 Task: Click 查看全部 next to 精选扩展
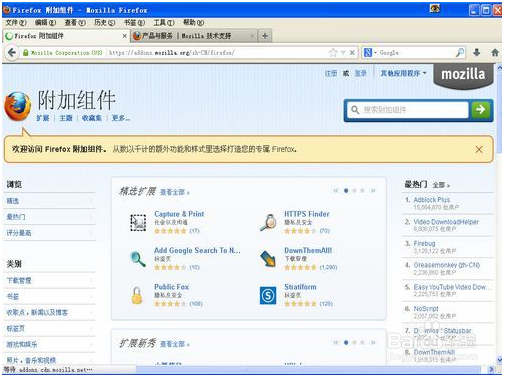175,192
